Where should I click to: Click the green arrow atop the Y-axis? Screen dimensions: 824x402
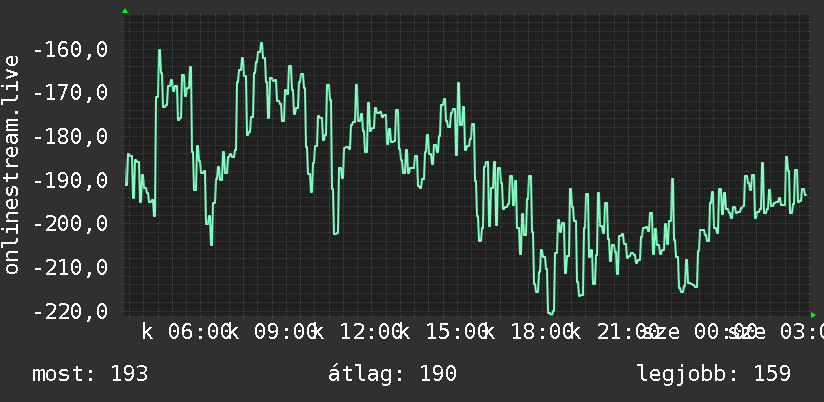[125, 11]
